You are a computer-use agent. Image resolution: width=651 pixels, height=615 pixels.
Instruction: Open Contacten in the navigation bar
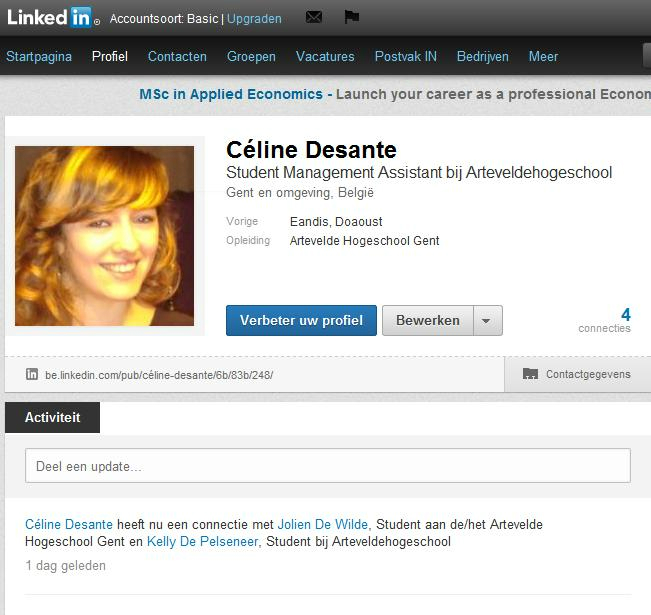[177, 57]
